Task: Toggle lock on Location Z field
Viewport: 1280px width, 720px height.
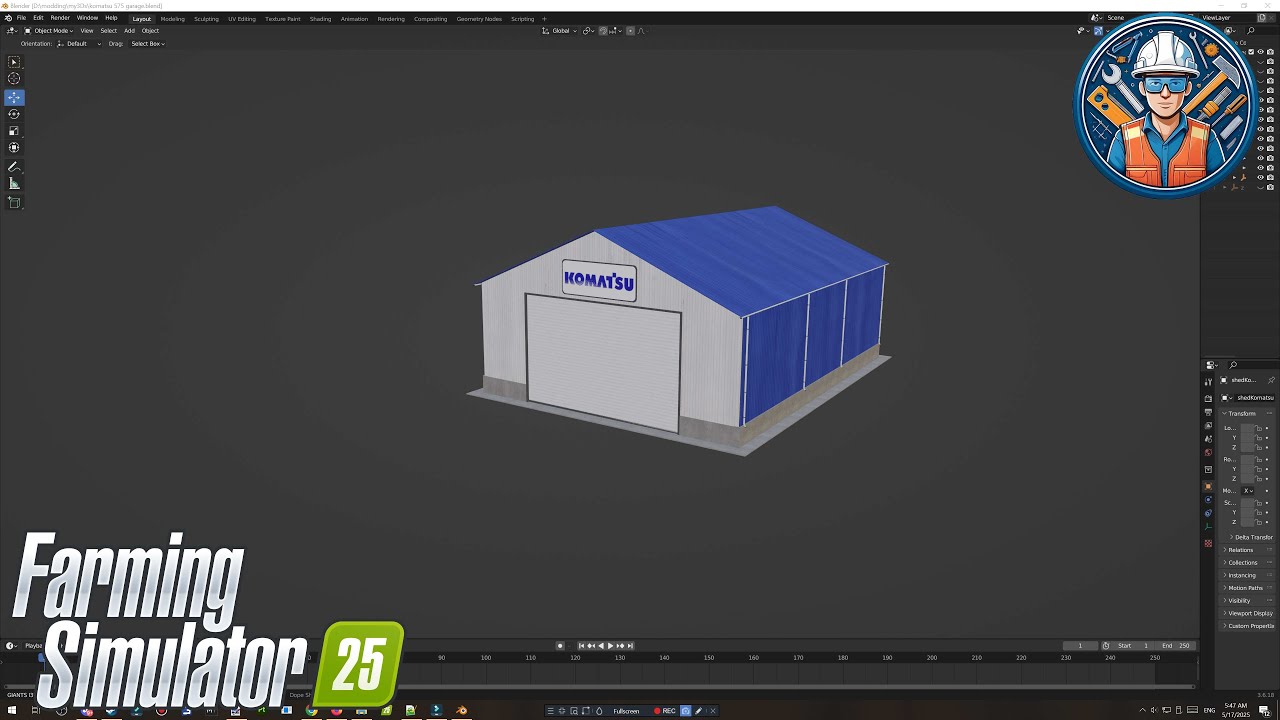Action: pos(1258,447)
